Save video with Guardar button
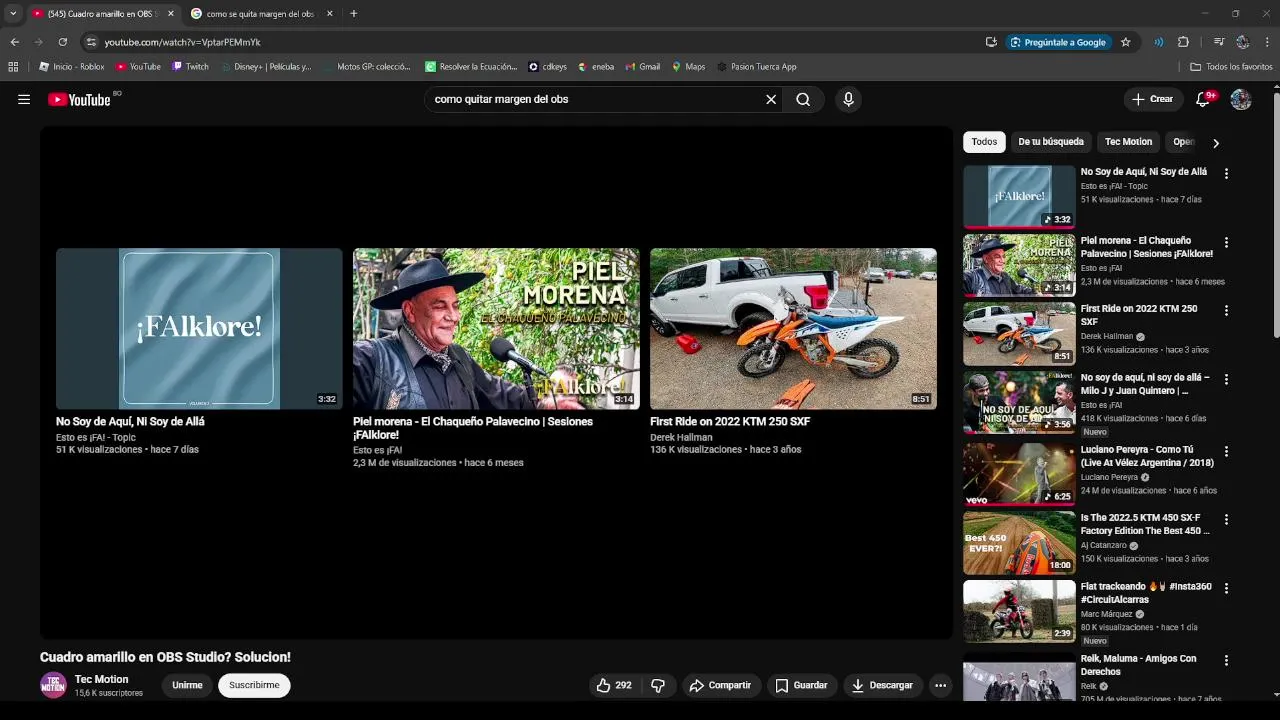Screen dimensions: 1280x720 tap(802, 685)
